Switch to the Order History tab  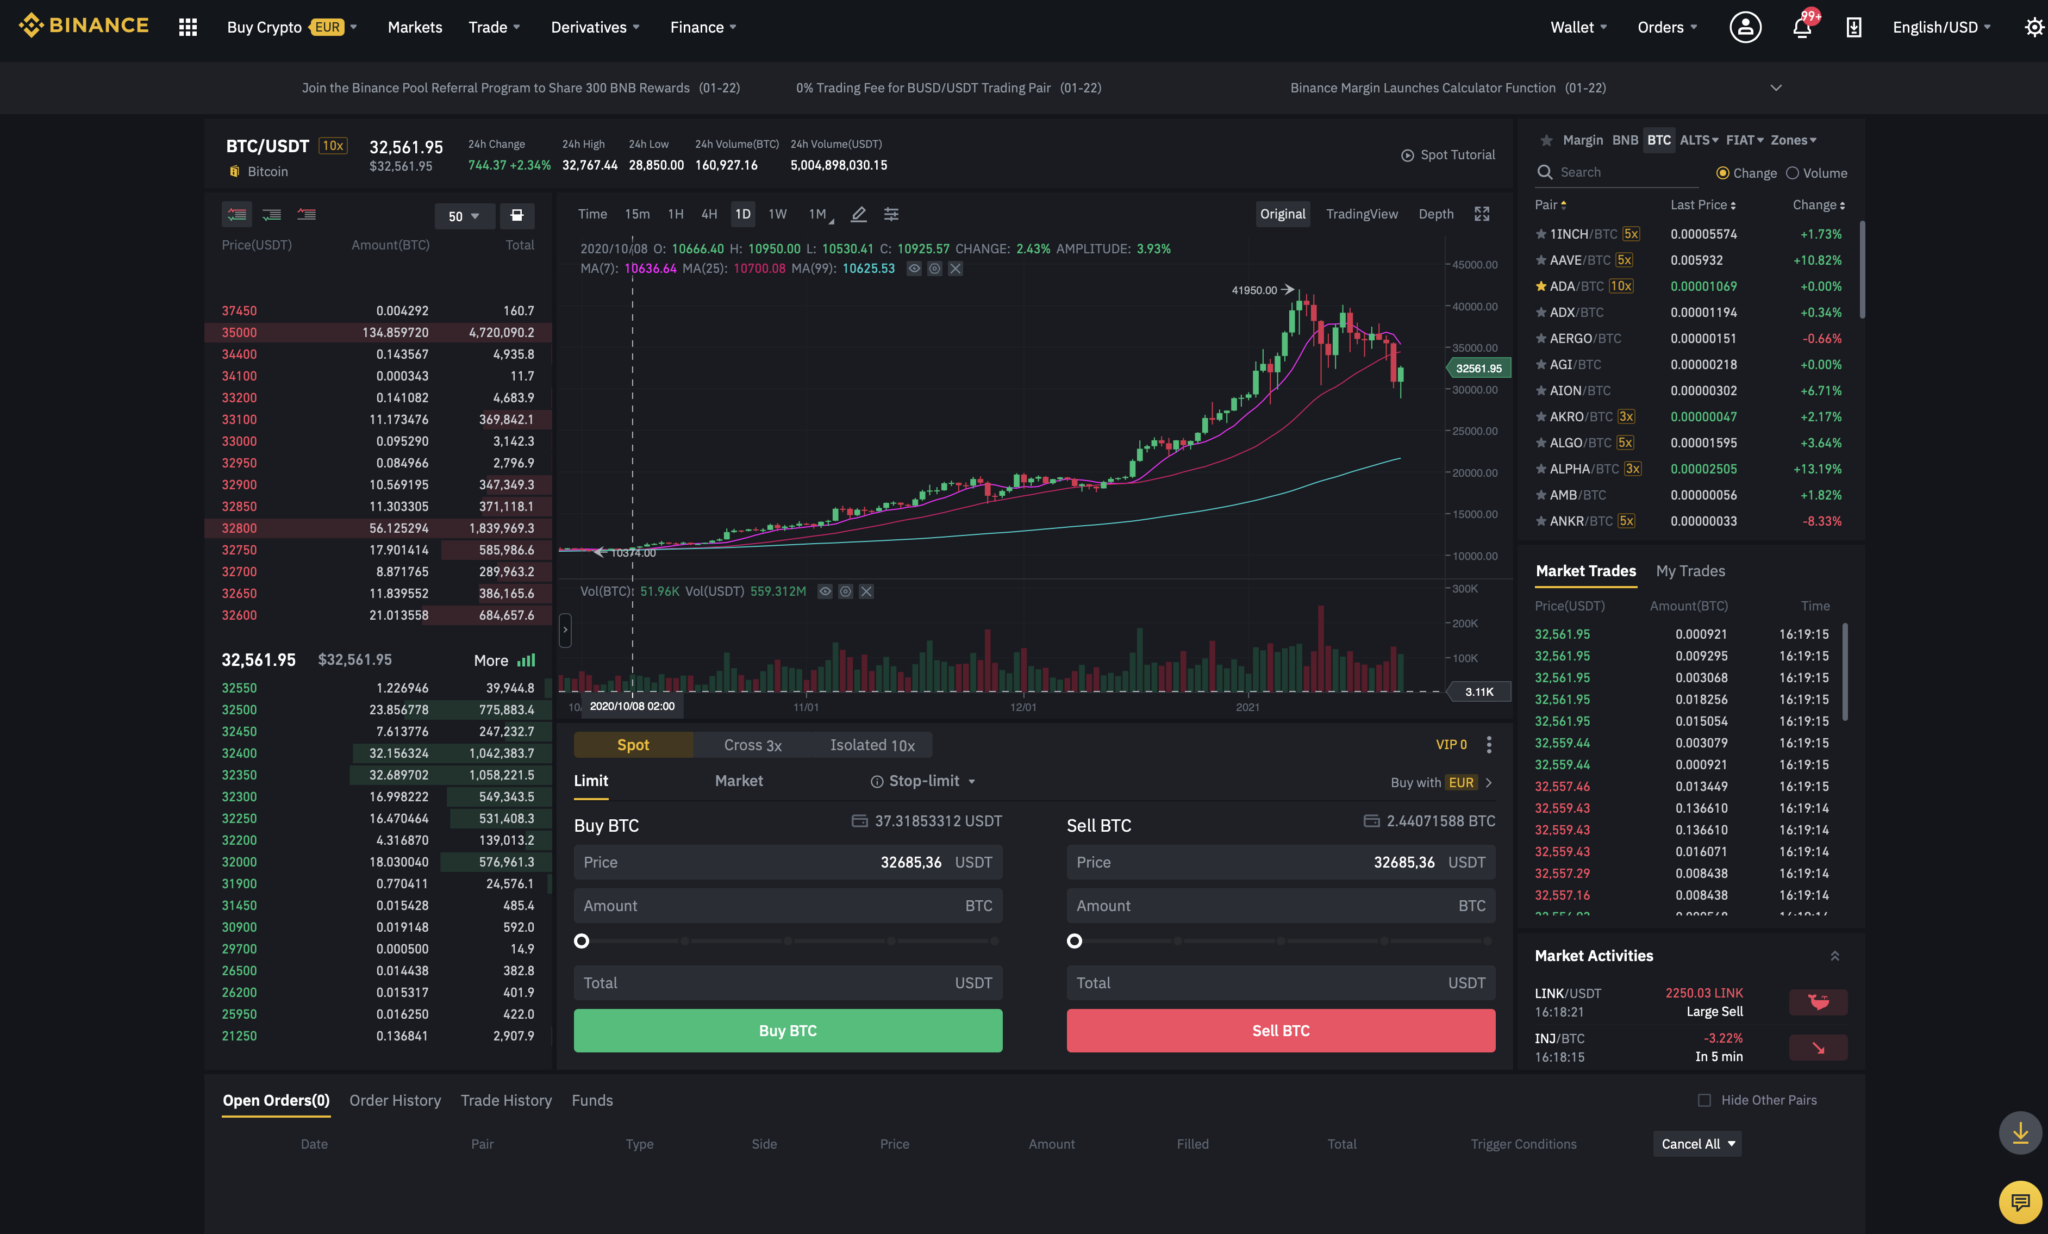[395, 1100]
